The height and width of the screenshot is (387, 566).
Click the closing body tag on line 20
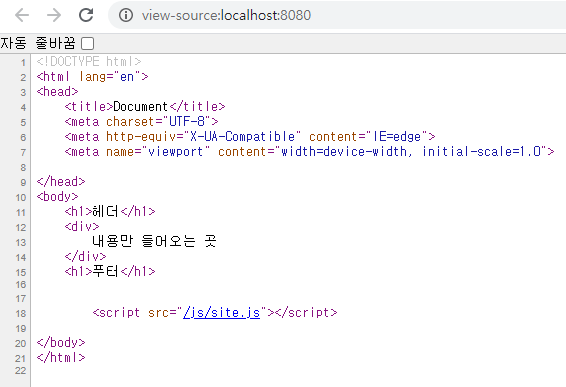(61, 343)
